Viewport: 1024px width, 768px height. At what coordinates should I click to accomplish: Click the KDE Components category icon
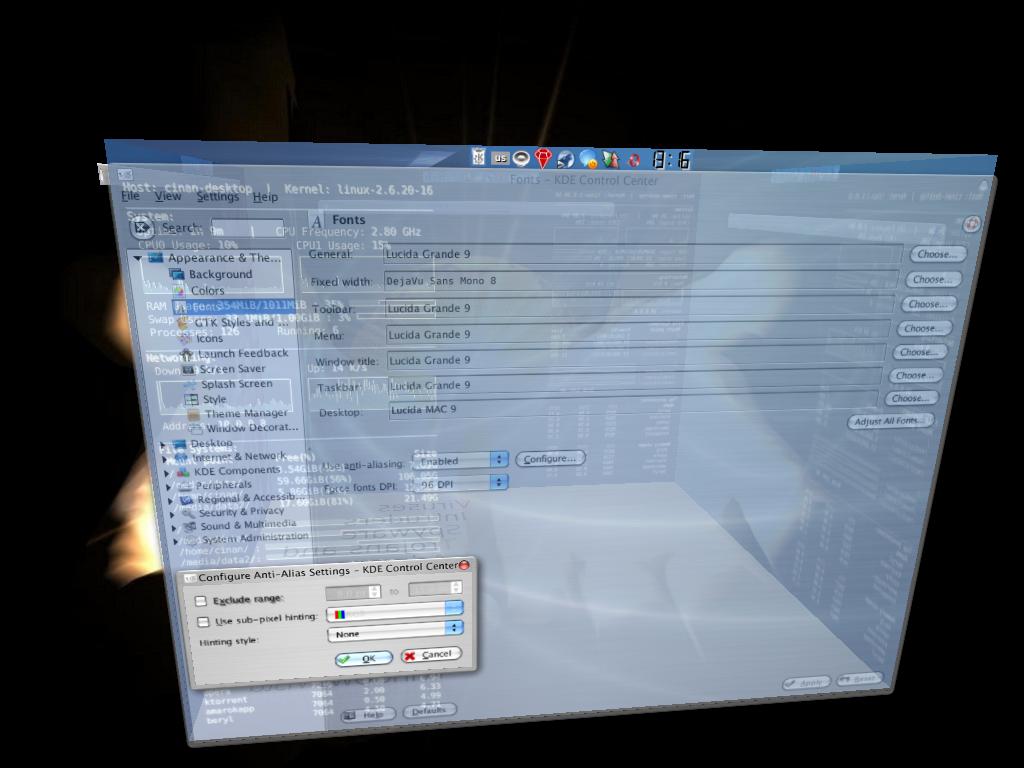tap(184, 472)
